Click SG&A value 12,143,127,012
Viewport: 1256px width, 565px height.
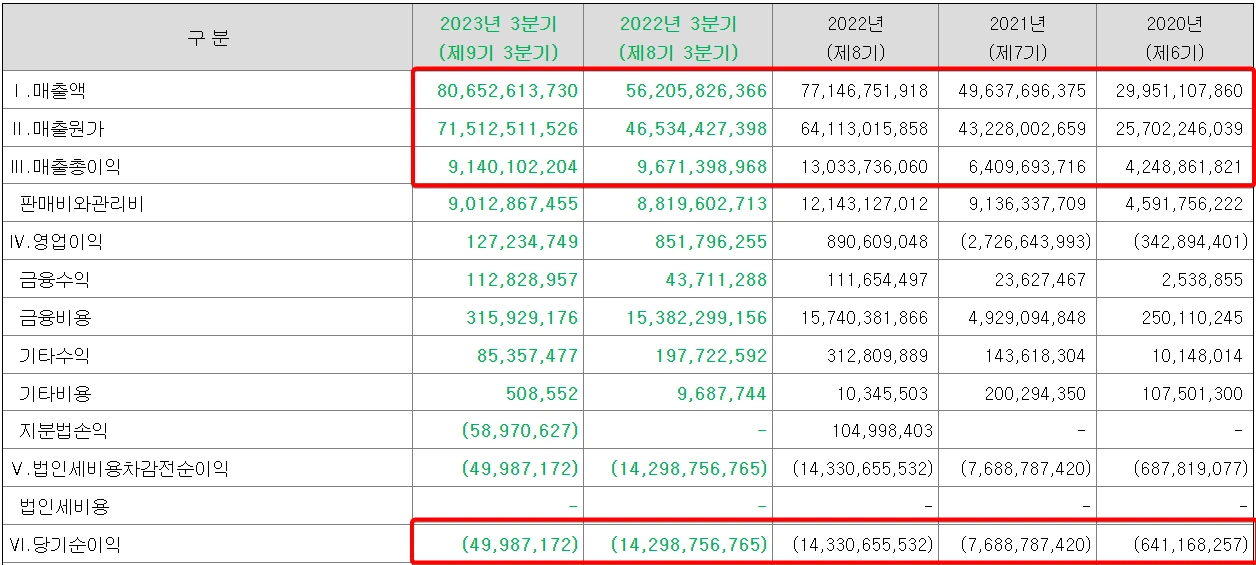pos(865,205)
